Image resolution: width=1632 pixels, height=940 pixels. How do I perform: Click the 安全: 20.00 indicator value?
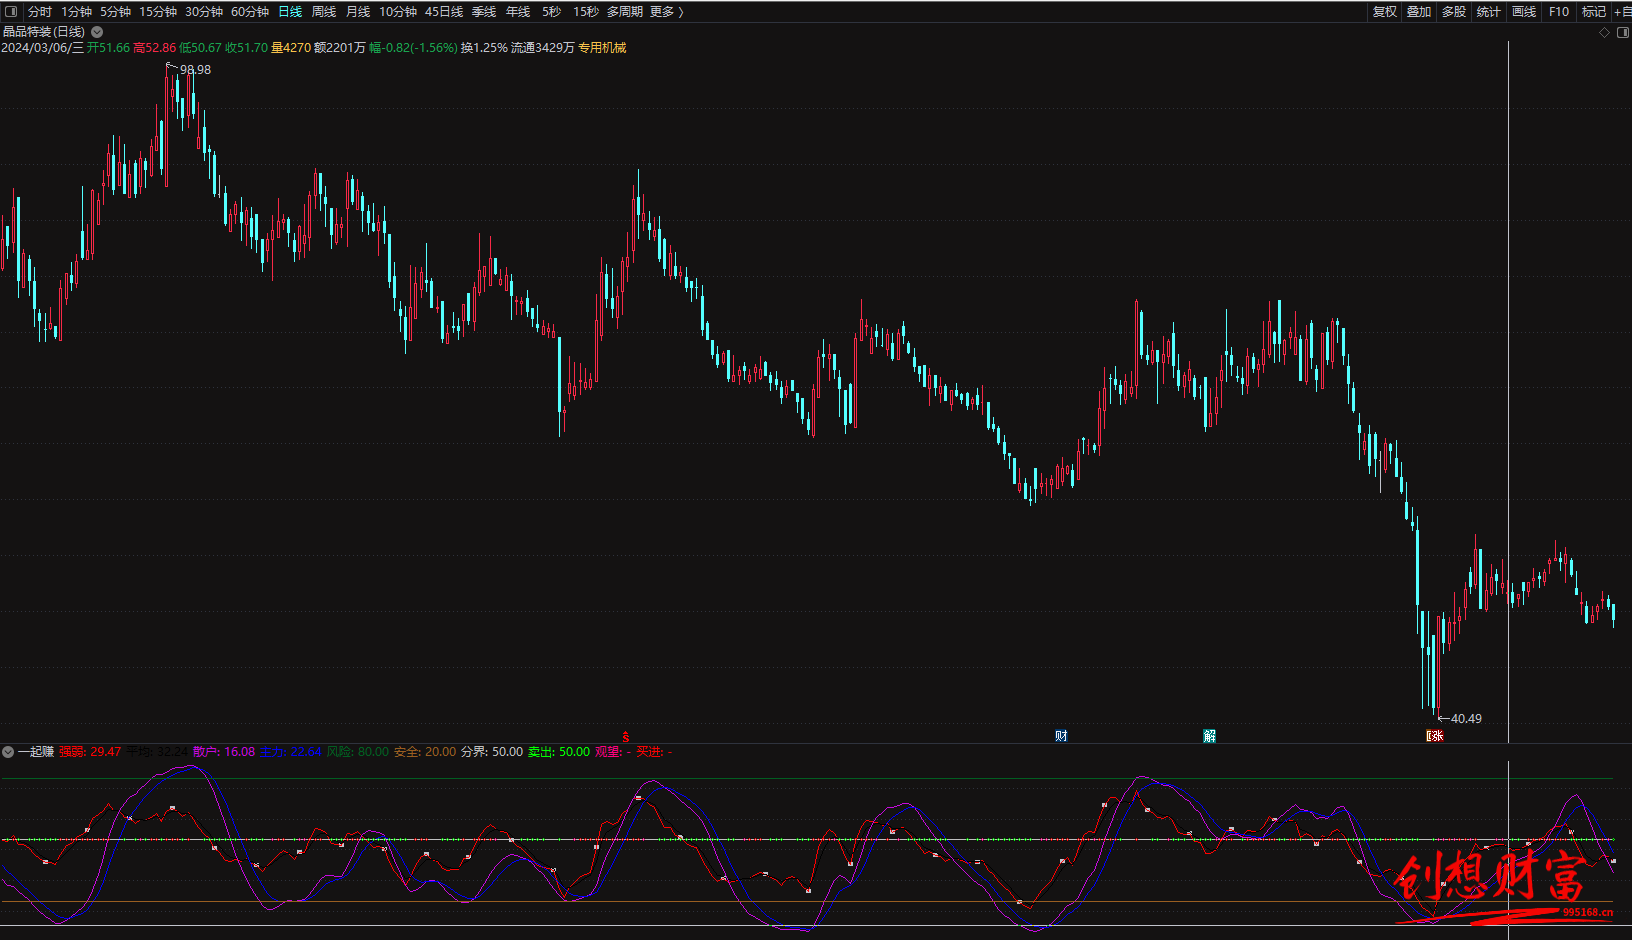425,752
